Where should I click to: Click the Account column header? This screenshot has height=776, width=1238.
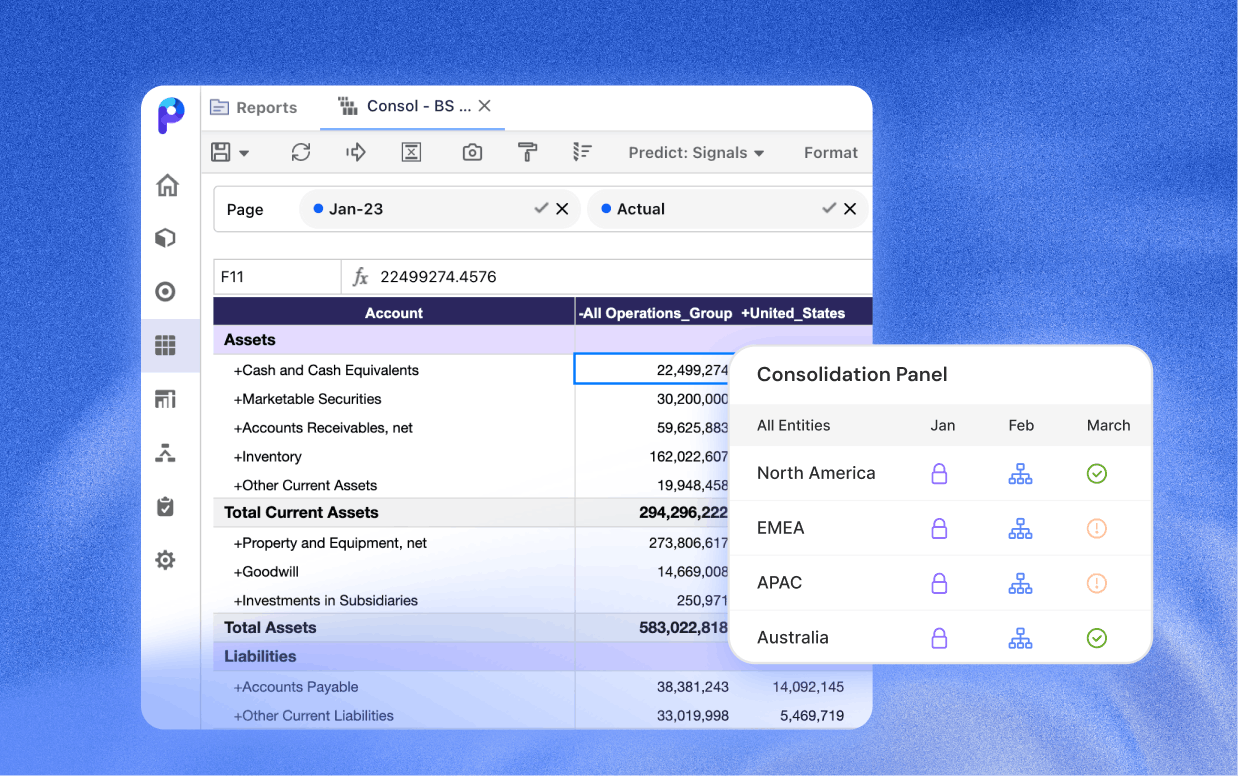(x=394, y=312)
